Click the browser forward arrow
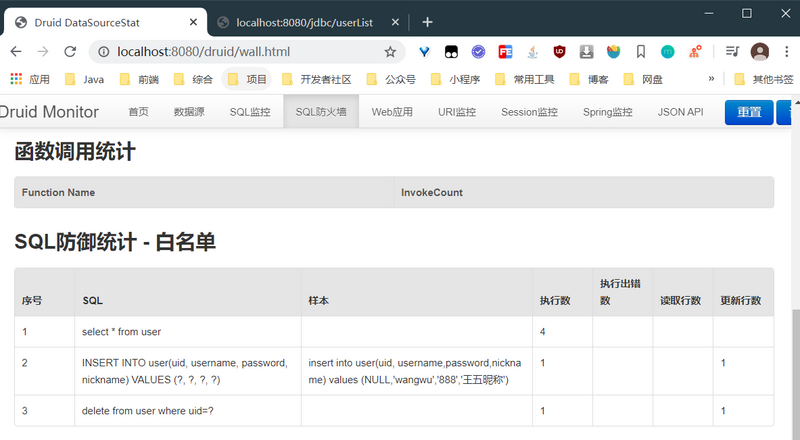 pyautogui.click(x=43, y=52)
